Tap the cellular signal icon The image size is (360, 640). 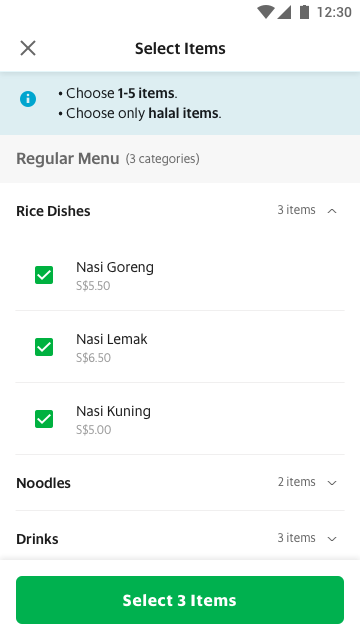(284, 12)
